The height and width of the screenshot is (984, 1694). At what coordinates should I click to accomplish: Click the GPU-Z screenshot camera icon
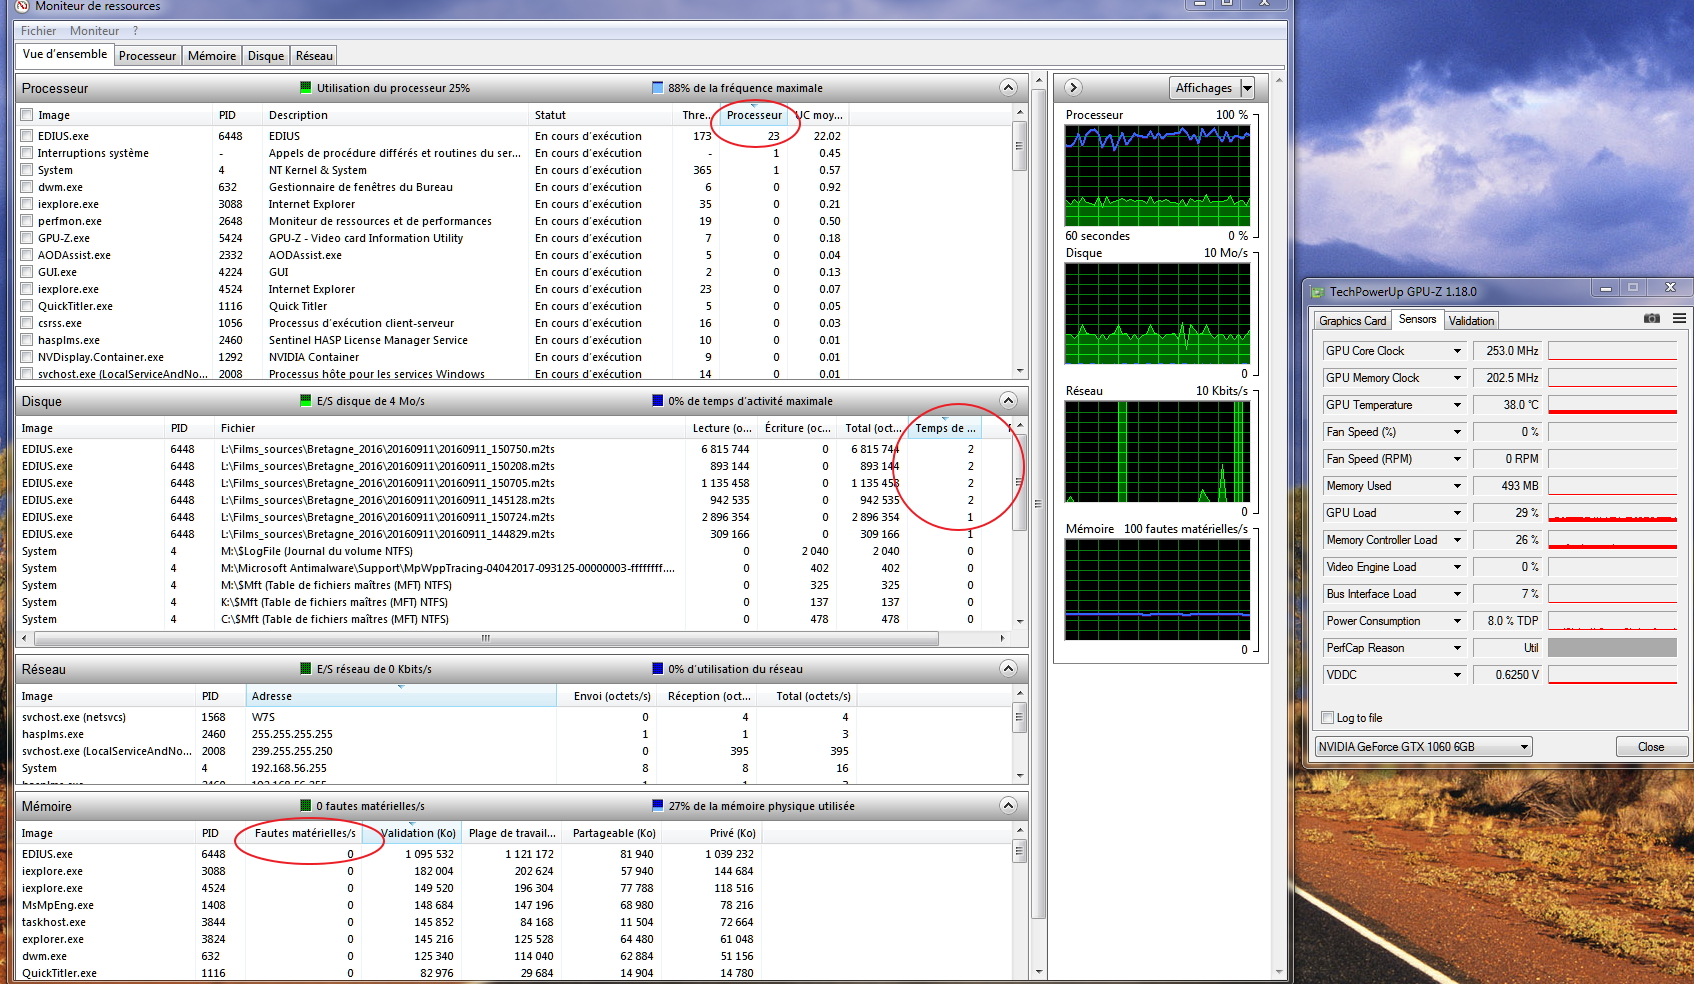1651,319
